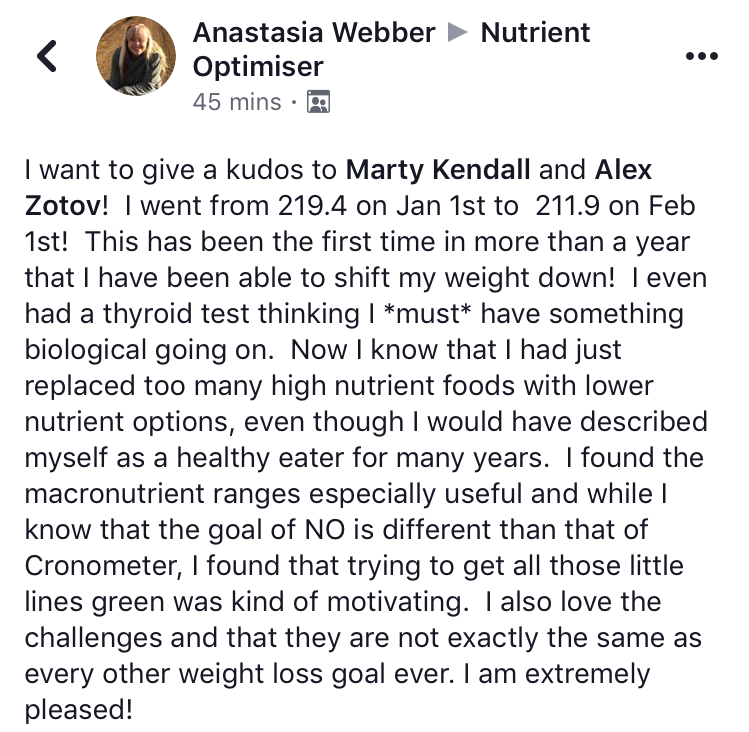The height and width of the screenshot is (732, 749).
Task: Open tagged profile Marty Kendall
Action: point(438,170)
